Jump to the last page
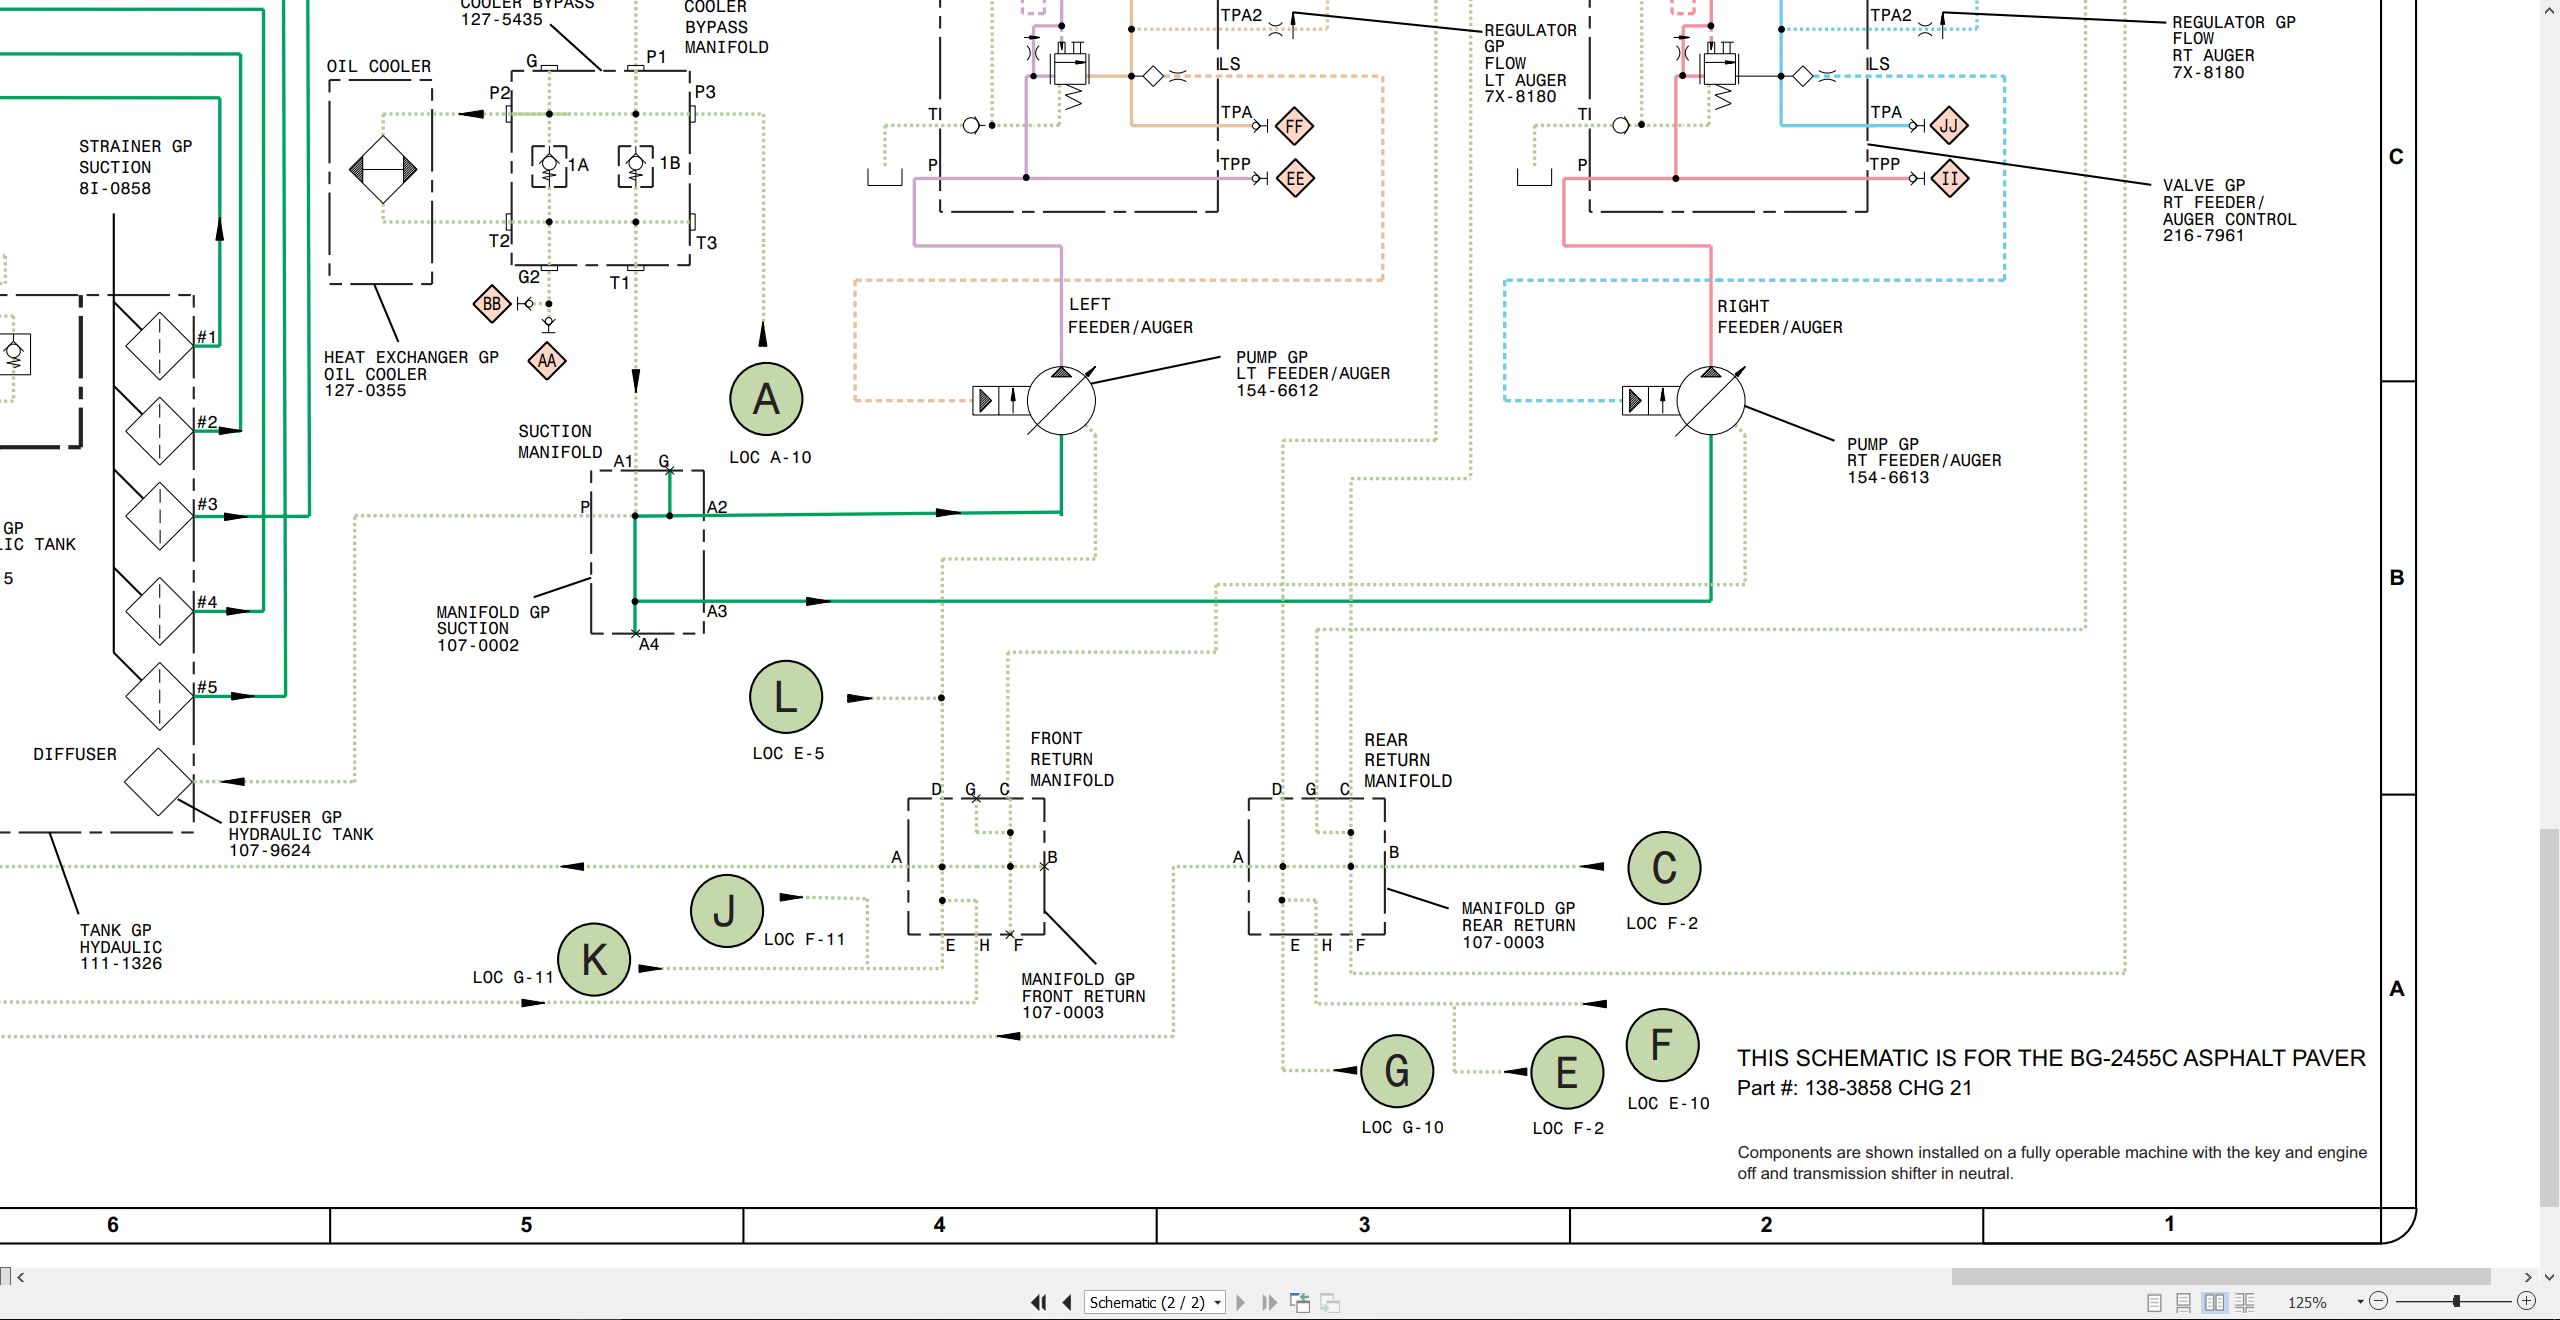Screen dimensions: 2560x1320 (1270, 1302)
